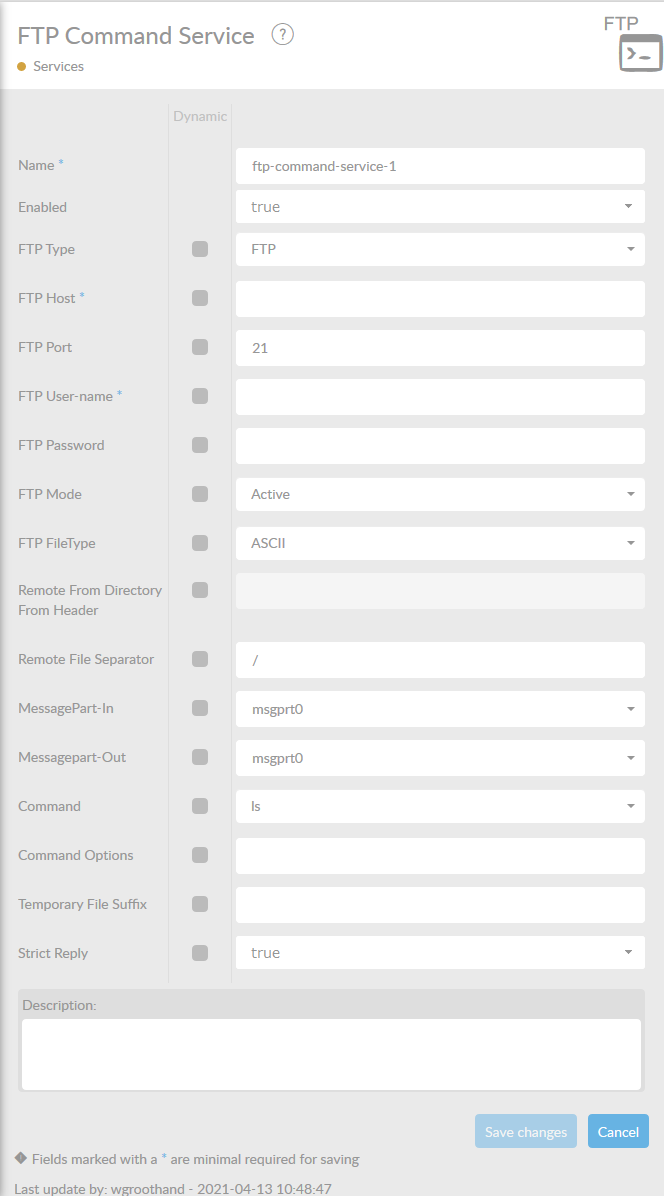
Task: Focus the FTP Host text field
Action: click(x=440, y=298)
